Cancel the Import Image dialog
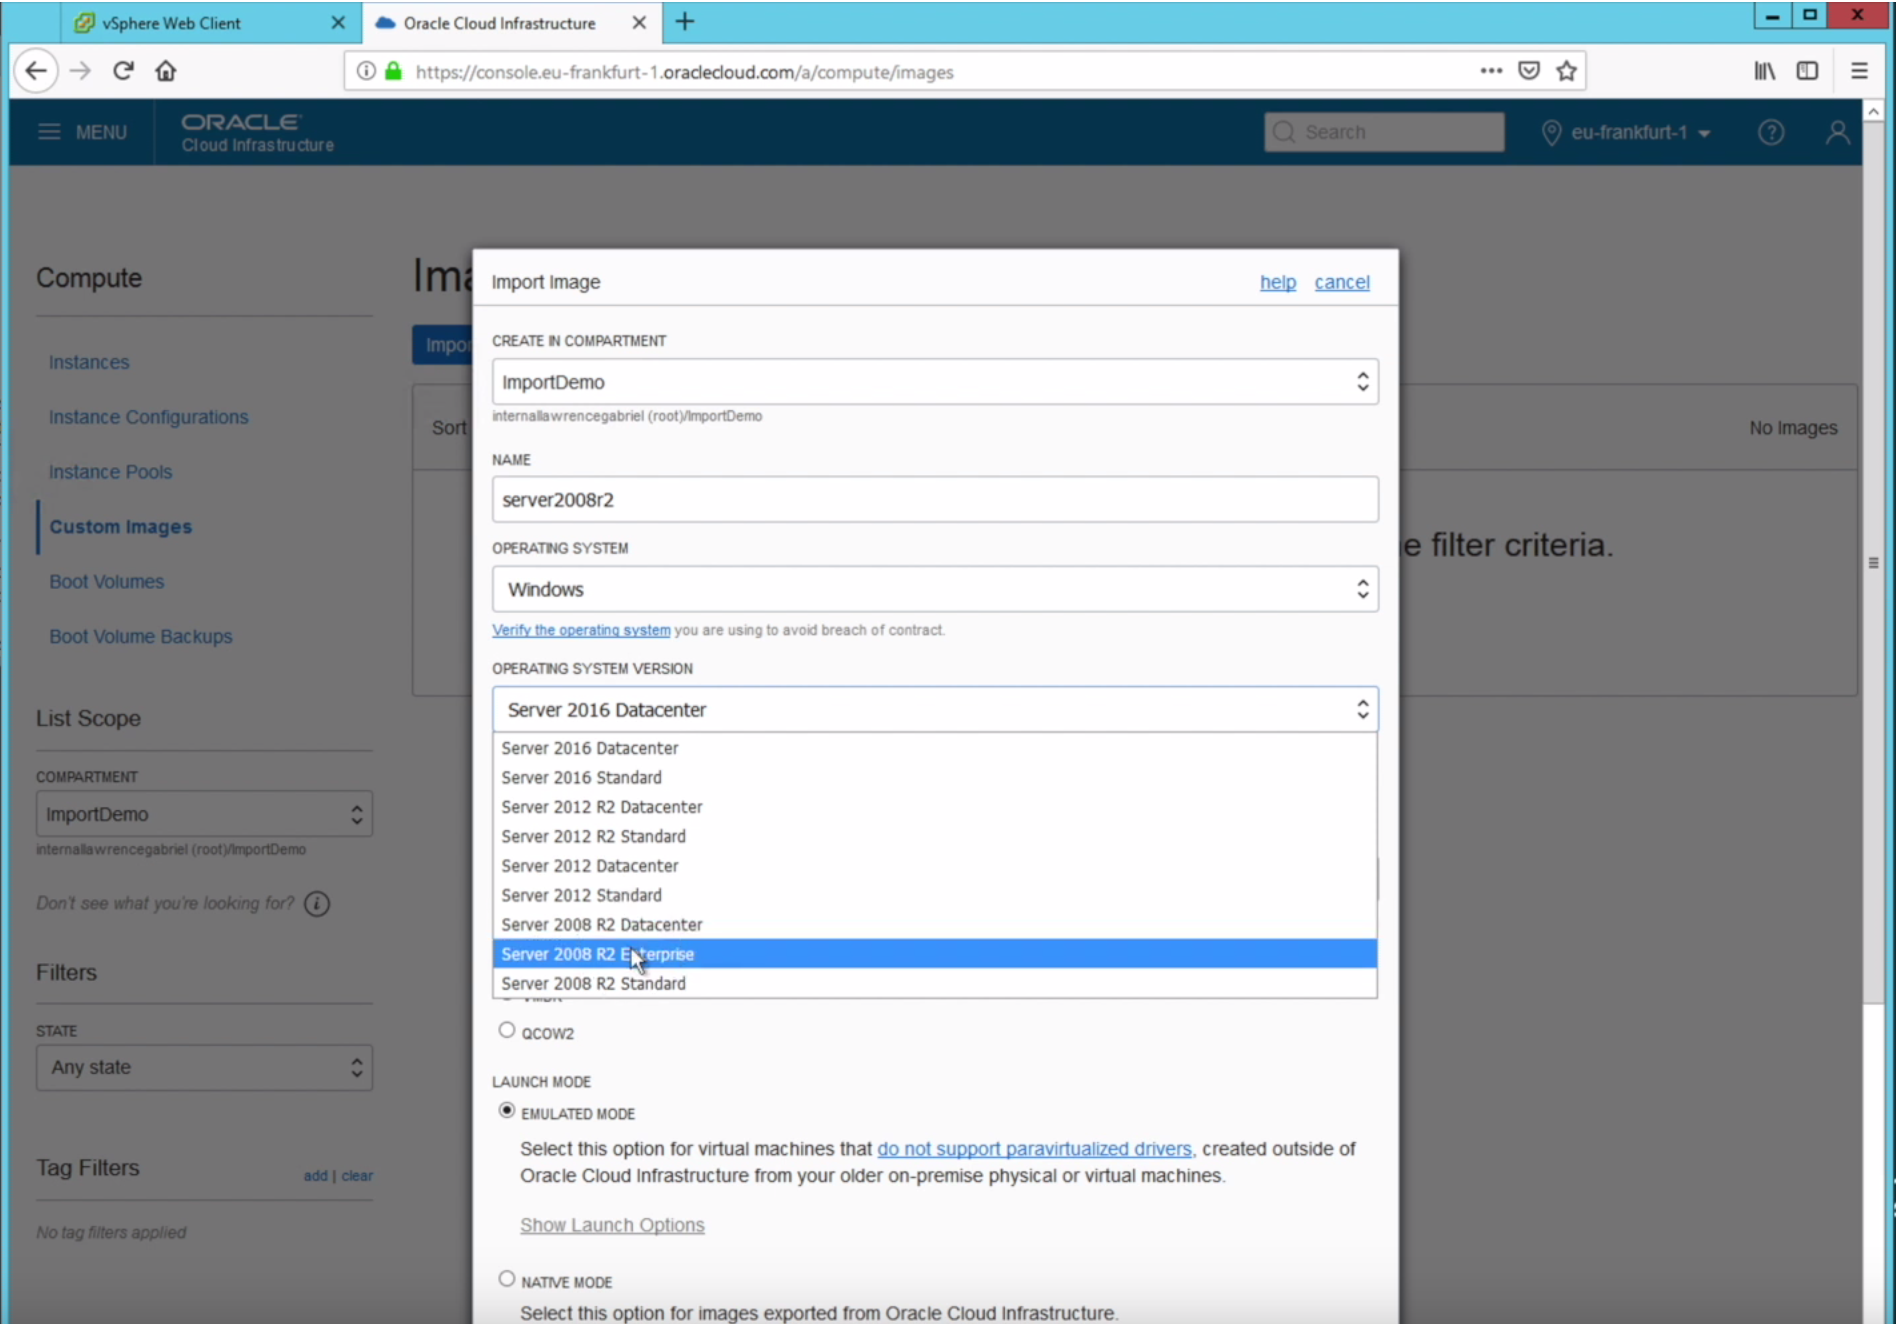Viewport: 1896px width, 1324px height. 1342,282
